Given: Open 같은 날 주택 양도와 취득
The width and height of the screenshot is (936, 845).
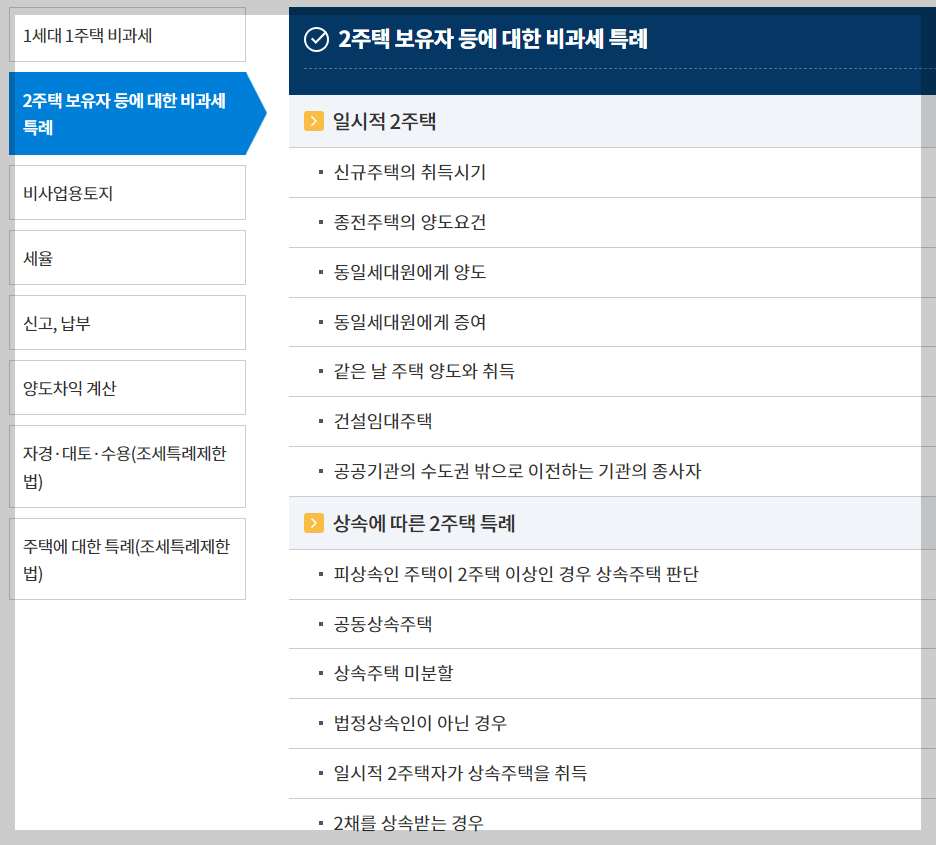Looking at the screenshot, I should [x=424, y=371].
